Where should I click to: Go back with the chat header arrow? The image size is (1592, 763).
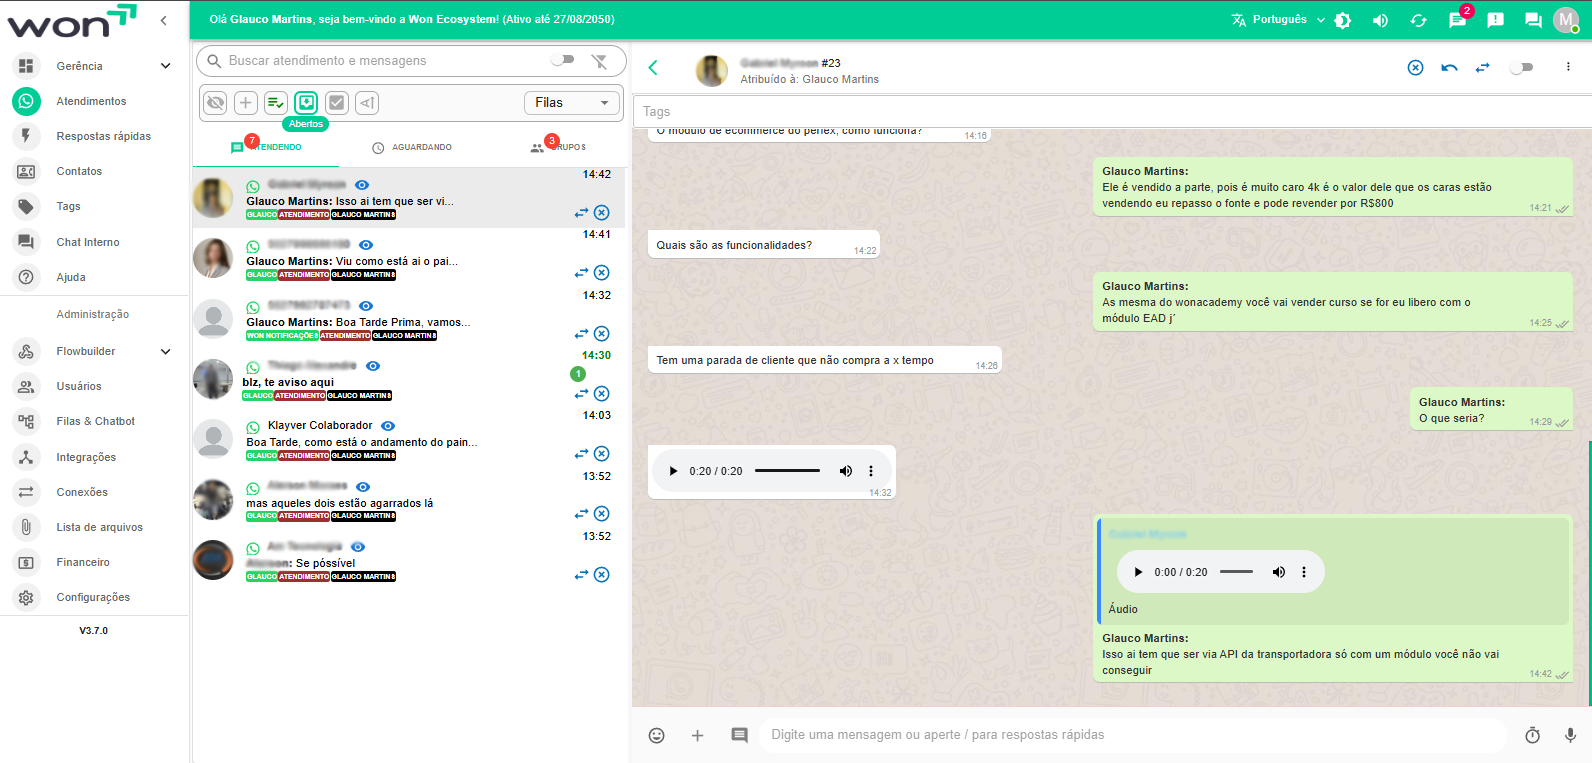[x=653, y=67]
